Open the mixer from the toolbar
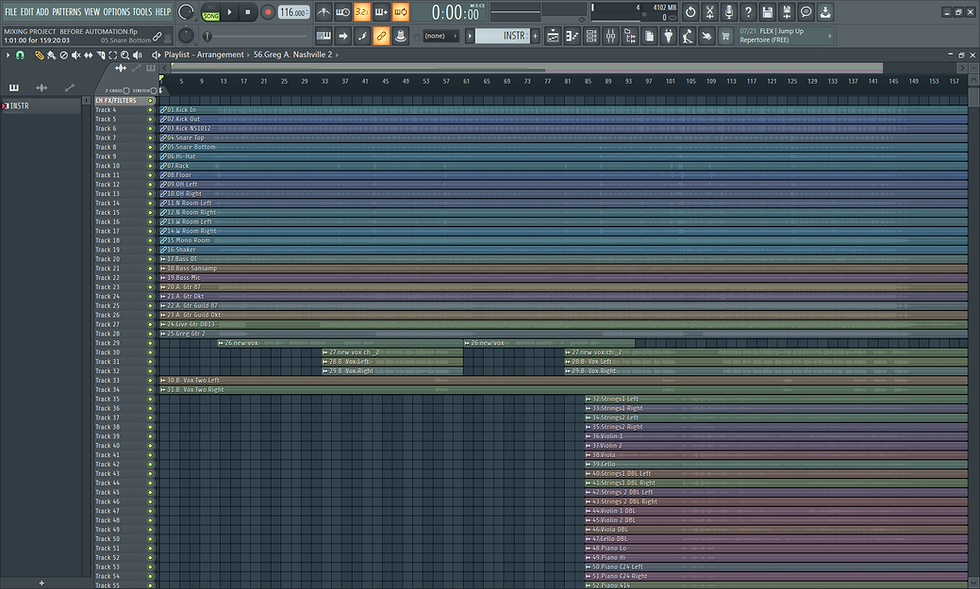 click(612, 36)
